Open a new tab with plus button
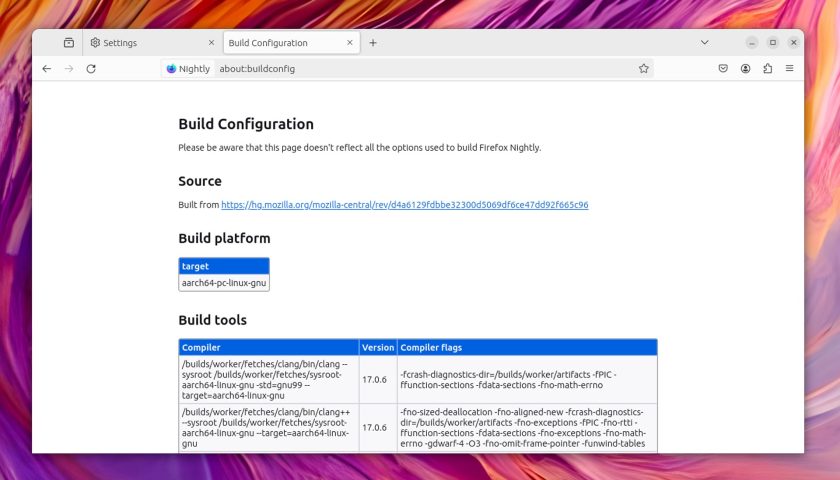Image resolution: width=840 pixels, height=480 pixels. tap(373, 43)
